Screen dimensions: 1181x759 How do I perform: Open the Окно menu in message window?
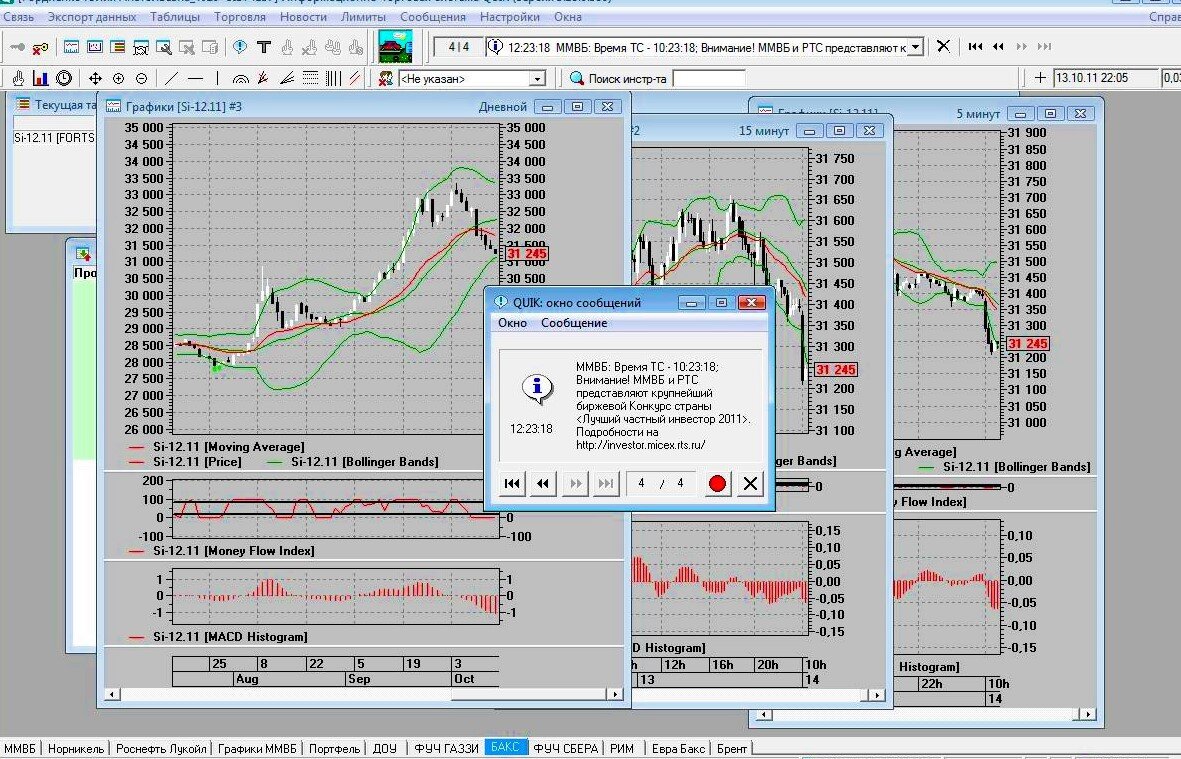(512, 323)
